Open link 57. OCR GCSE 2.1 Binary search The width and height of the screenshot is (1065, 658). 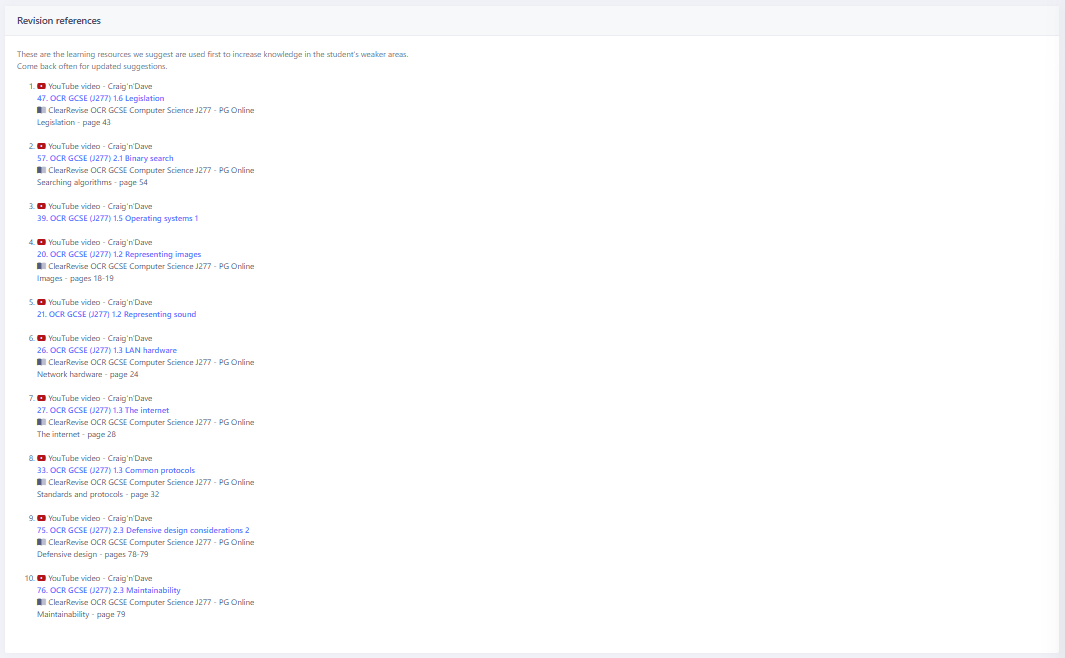(105, 158)
